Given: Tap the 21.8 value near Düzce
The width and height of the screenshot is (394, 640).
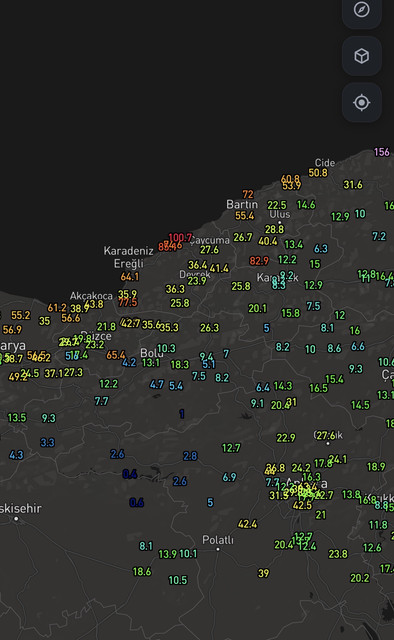Looking at the screenshot, I should pyautogui.click(x=106, y=327).
